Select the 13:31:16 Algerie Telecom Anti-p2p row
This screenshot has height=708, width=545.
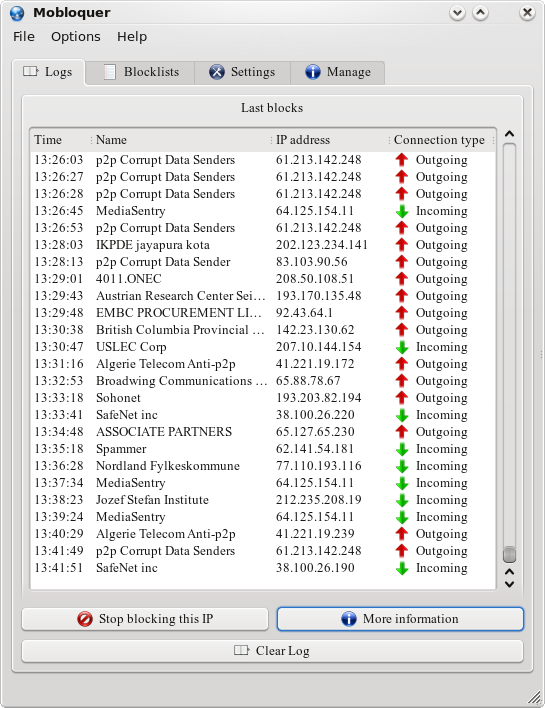point(263,364)
